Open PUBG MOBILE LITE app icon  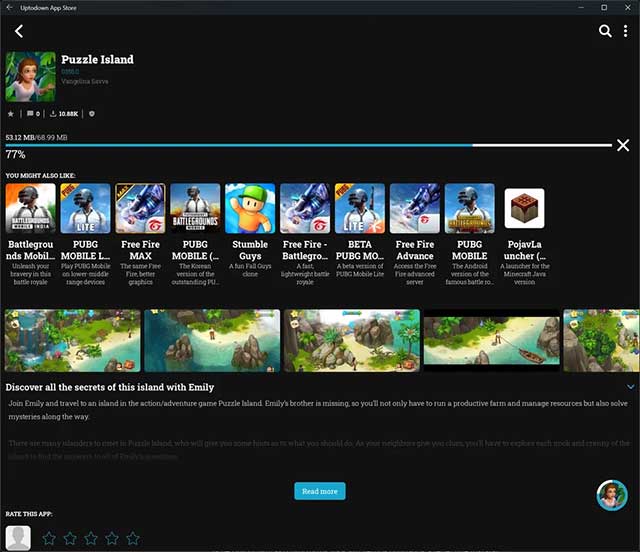(85, 208)
